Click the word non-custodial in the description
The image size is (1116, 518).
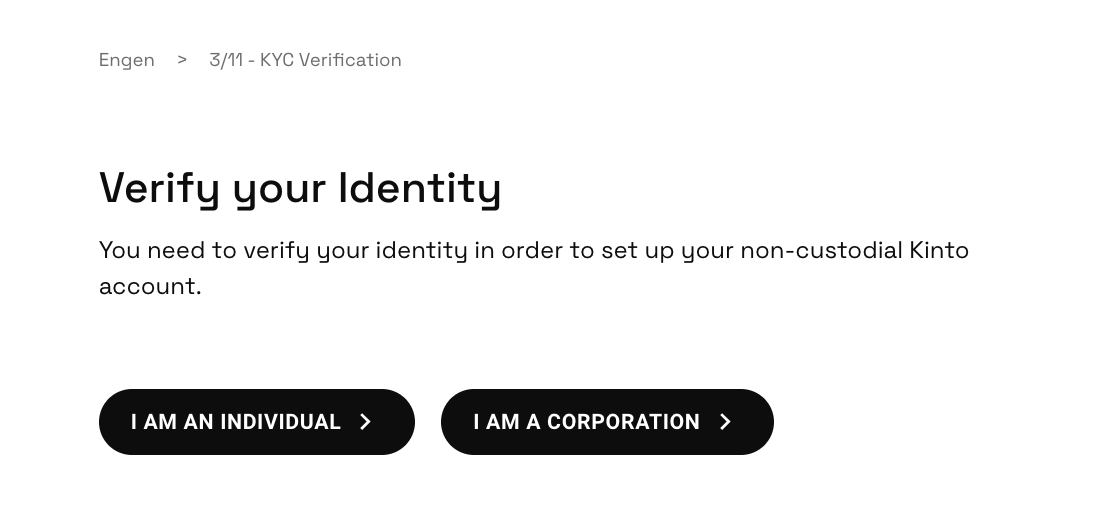click(821, 250)
